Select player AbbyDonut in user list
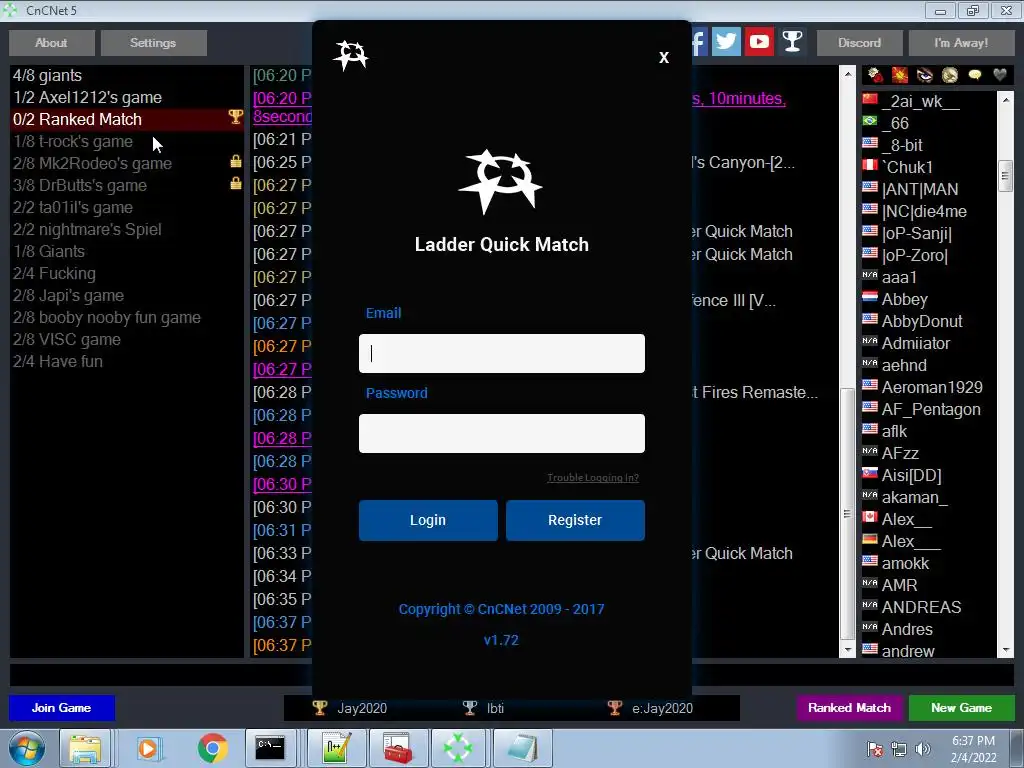This screenshot has width=1024, height=768. click(x=929, y=321)
